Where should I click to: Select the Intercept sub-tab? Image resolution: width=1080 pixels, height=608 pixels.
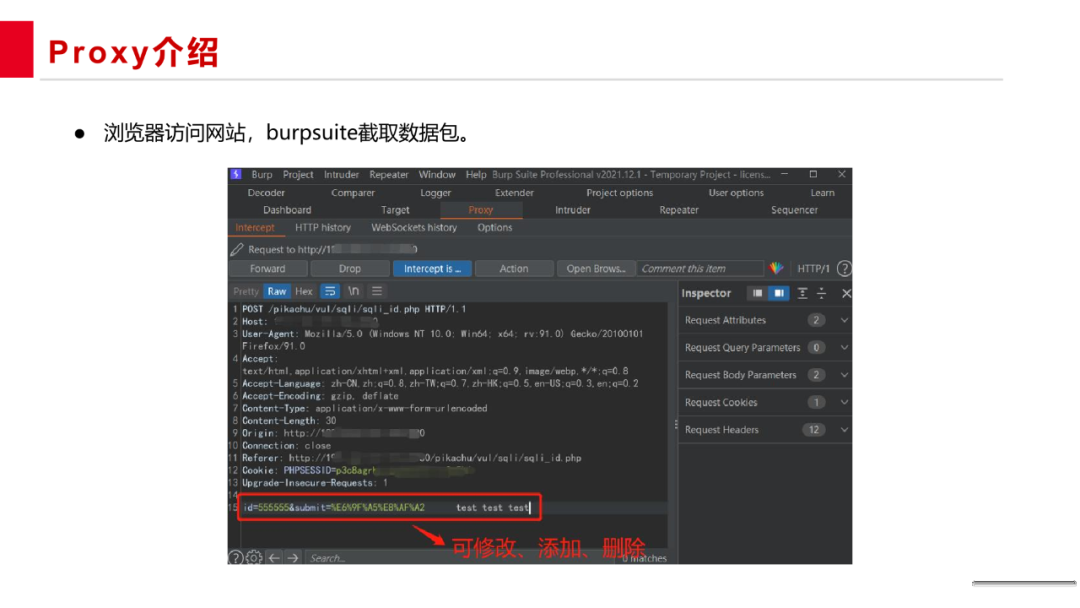coord(255,228)
